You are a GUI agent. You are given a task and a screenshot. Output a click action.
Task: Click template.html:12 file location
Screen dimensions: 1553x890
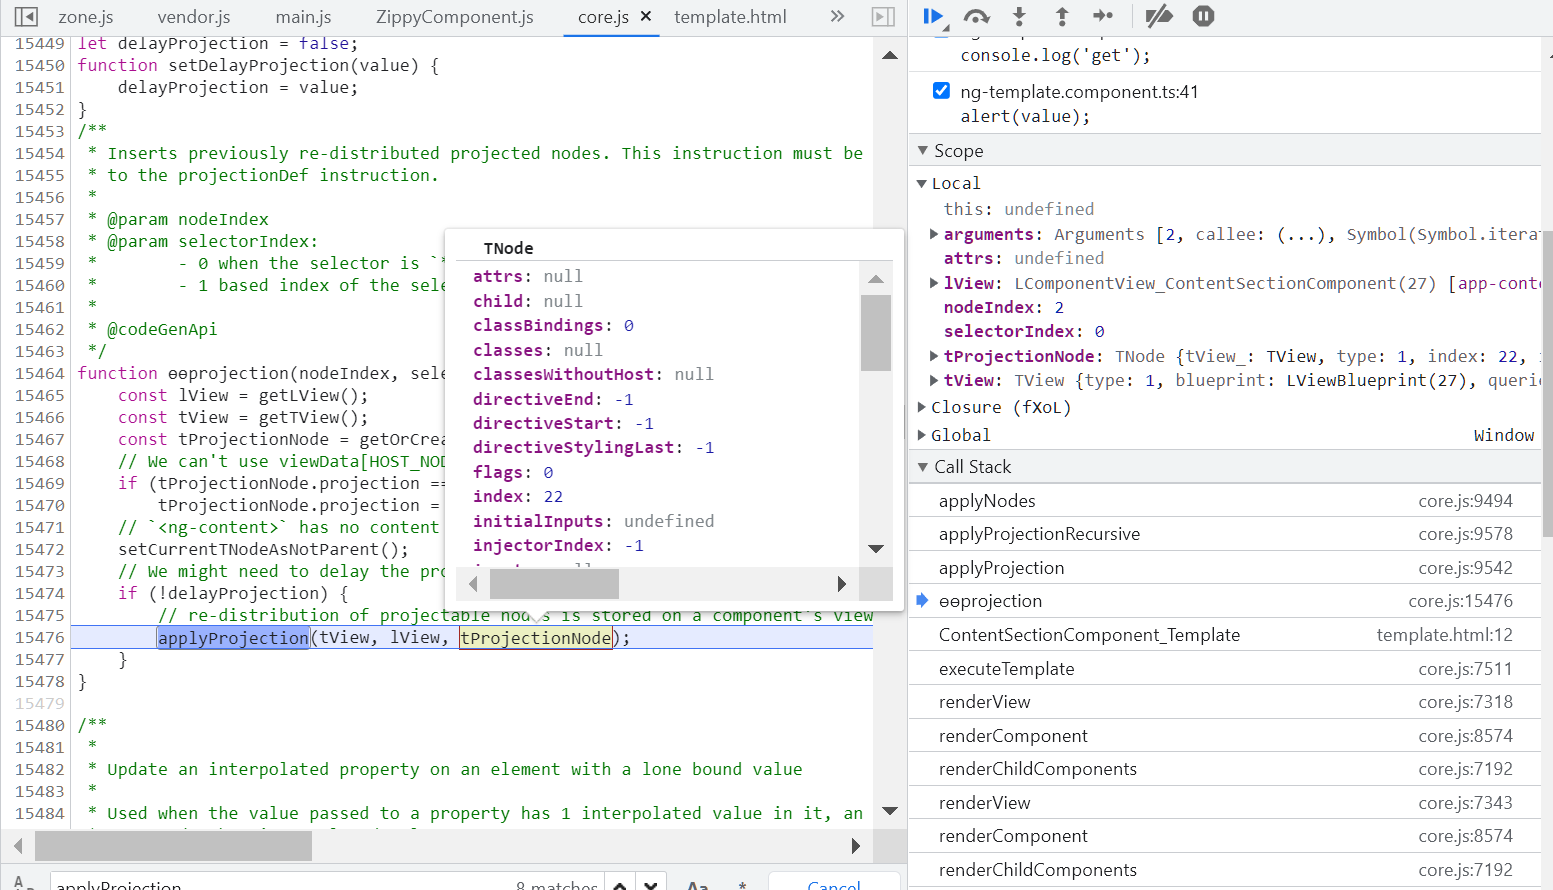point(1444,635)
